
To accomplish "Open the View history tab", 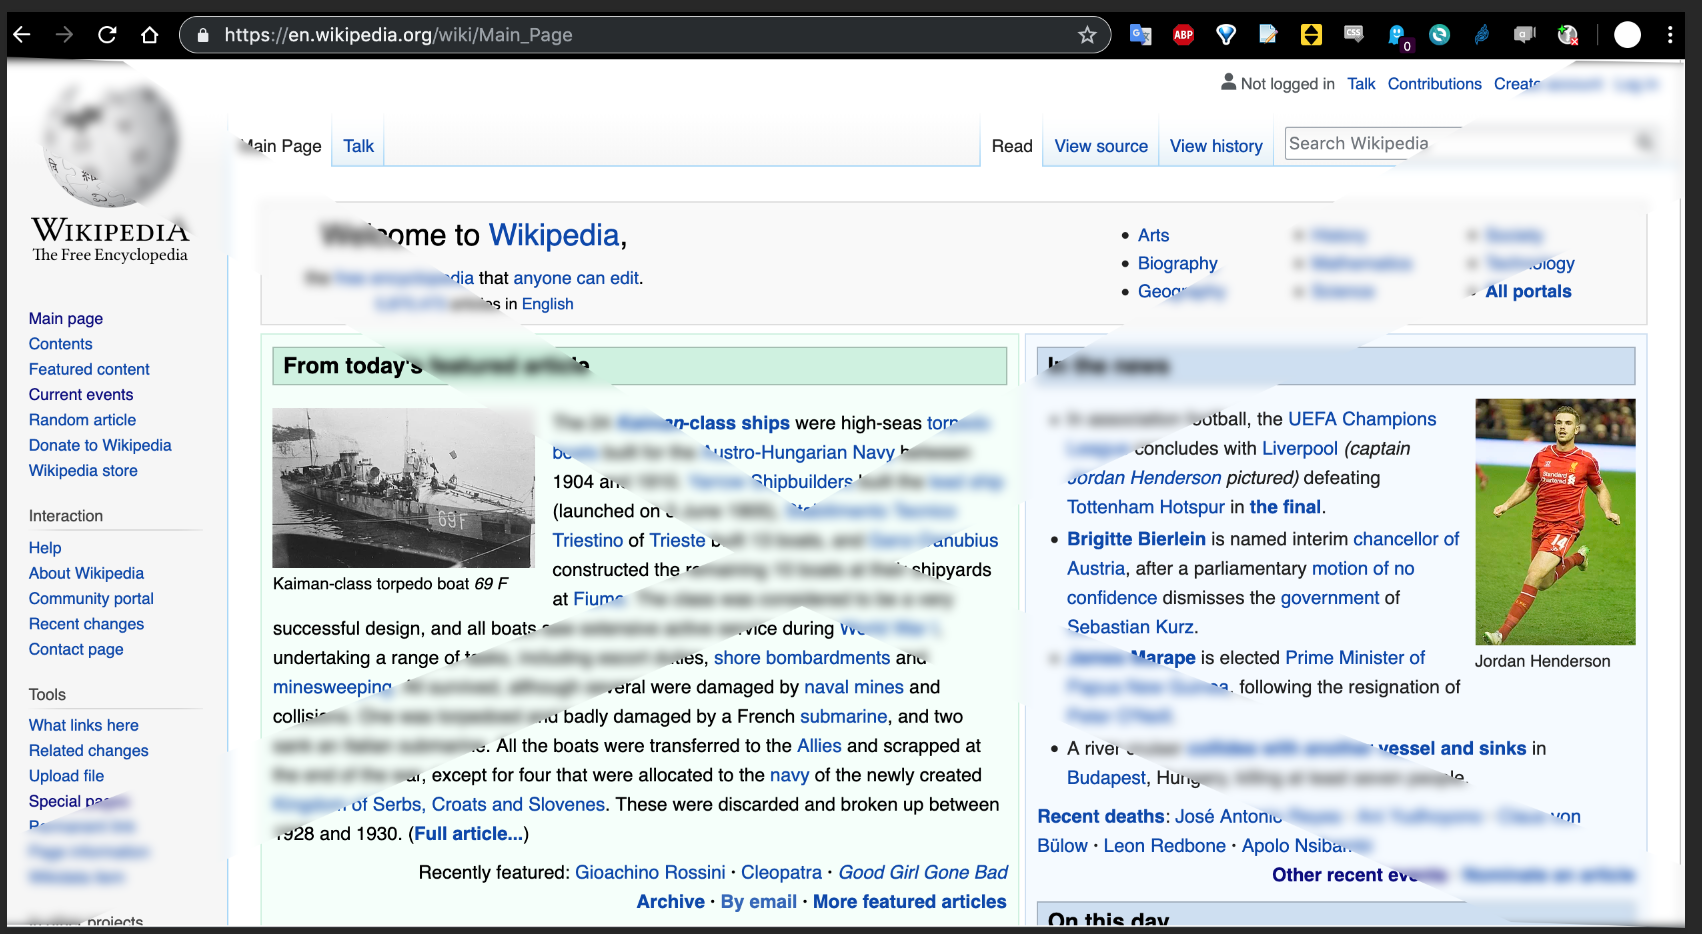I will 1216,146.
